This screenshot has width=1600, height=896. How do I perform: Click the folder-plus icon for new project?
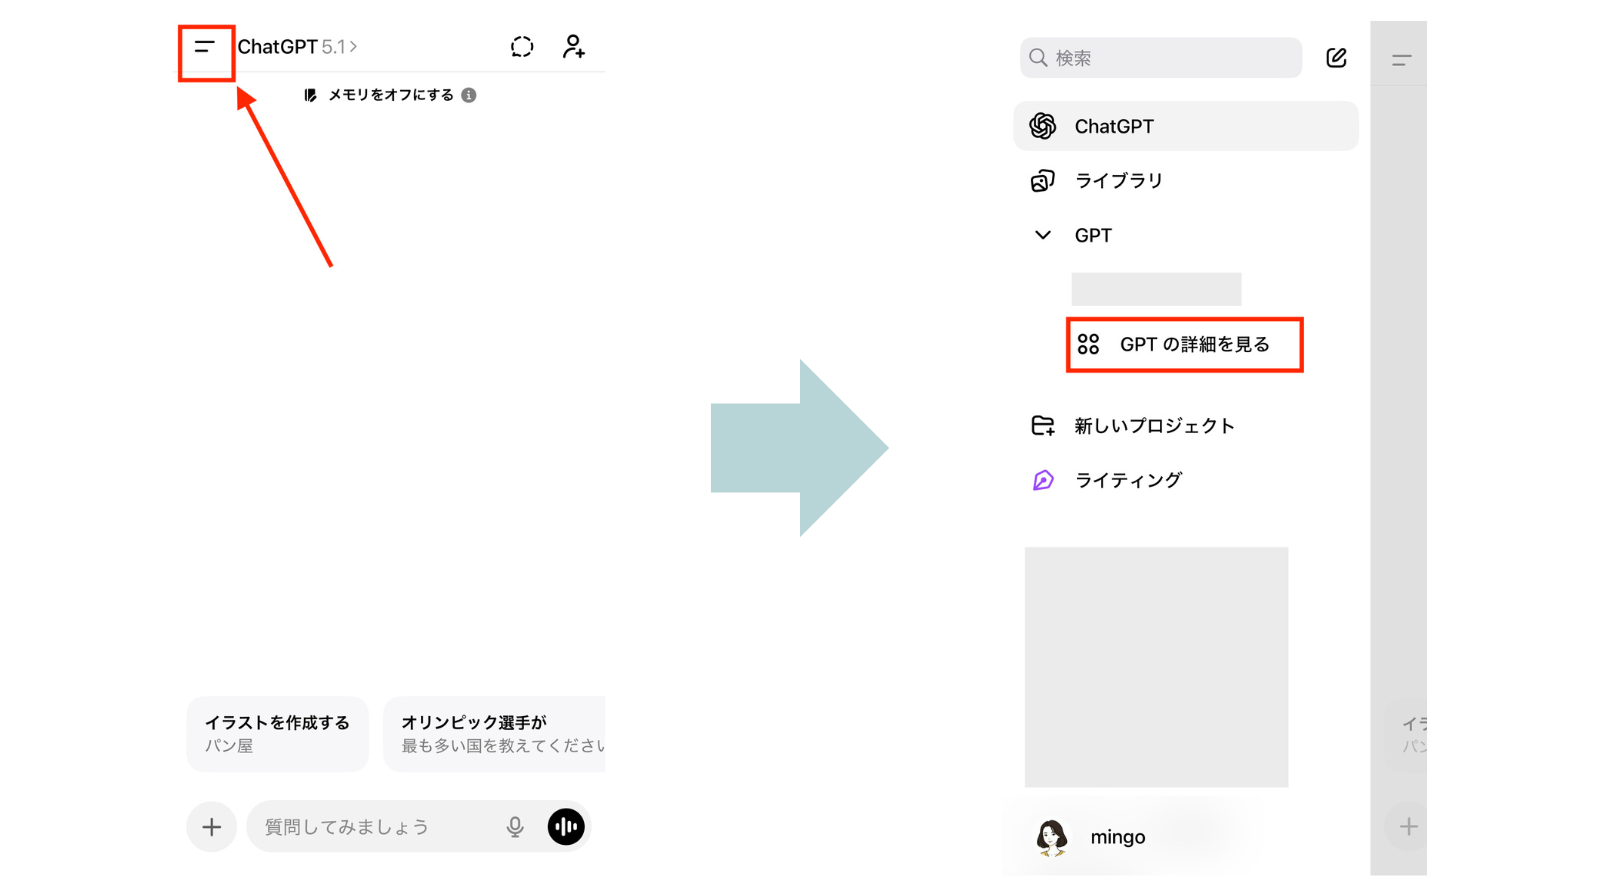[x=1043, y=426]
